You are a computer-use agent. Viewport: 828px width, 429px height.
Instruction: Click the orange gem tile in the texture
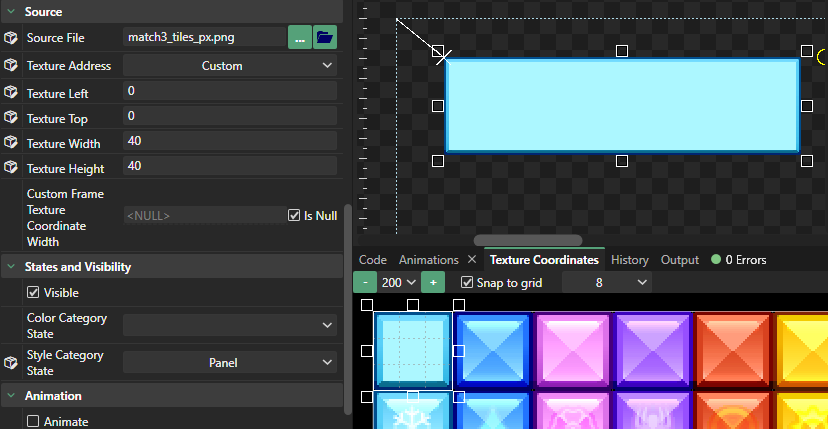tap(733, 349)
